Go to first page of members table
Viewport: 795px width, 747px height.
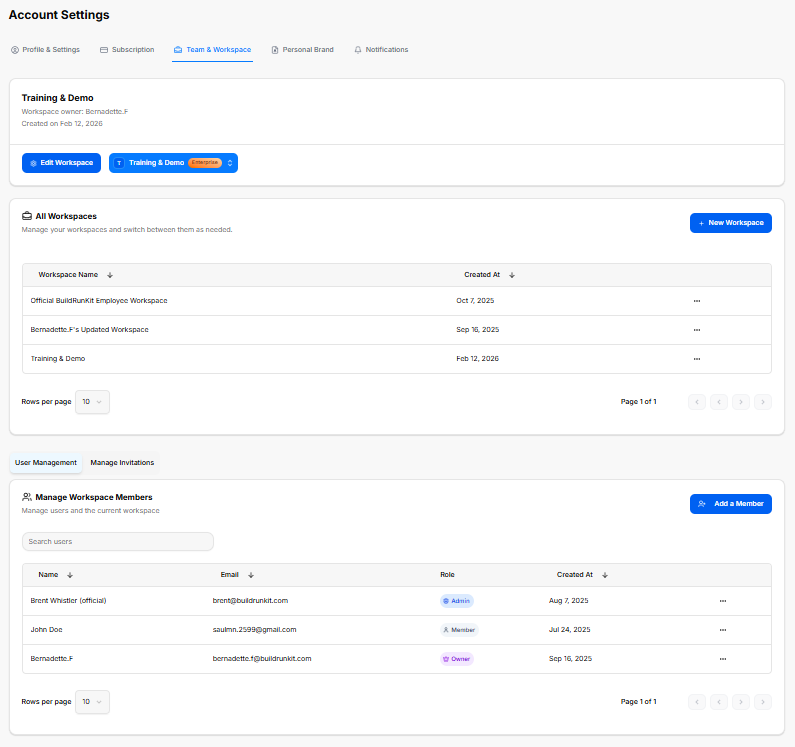pos(697,702)
